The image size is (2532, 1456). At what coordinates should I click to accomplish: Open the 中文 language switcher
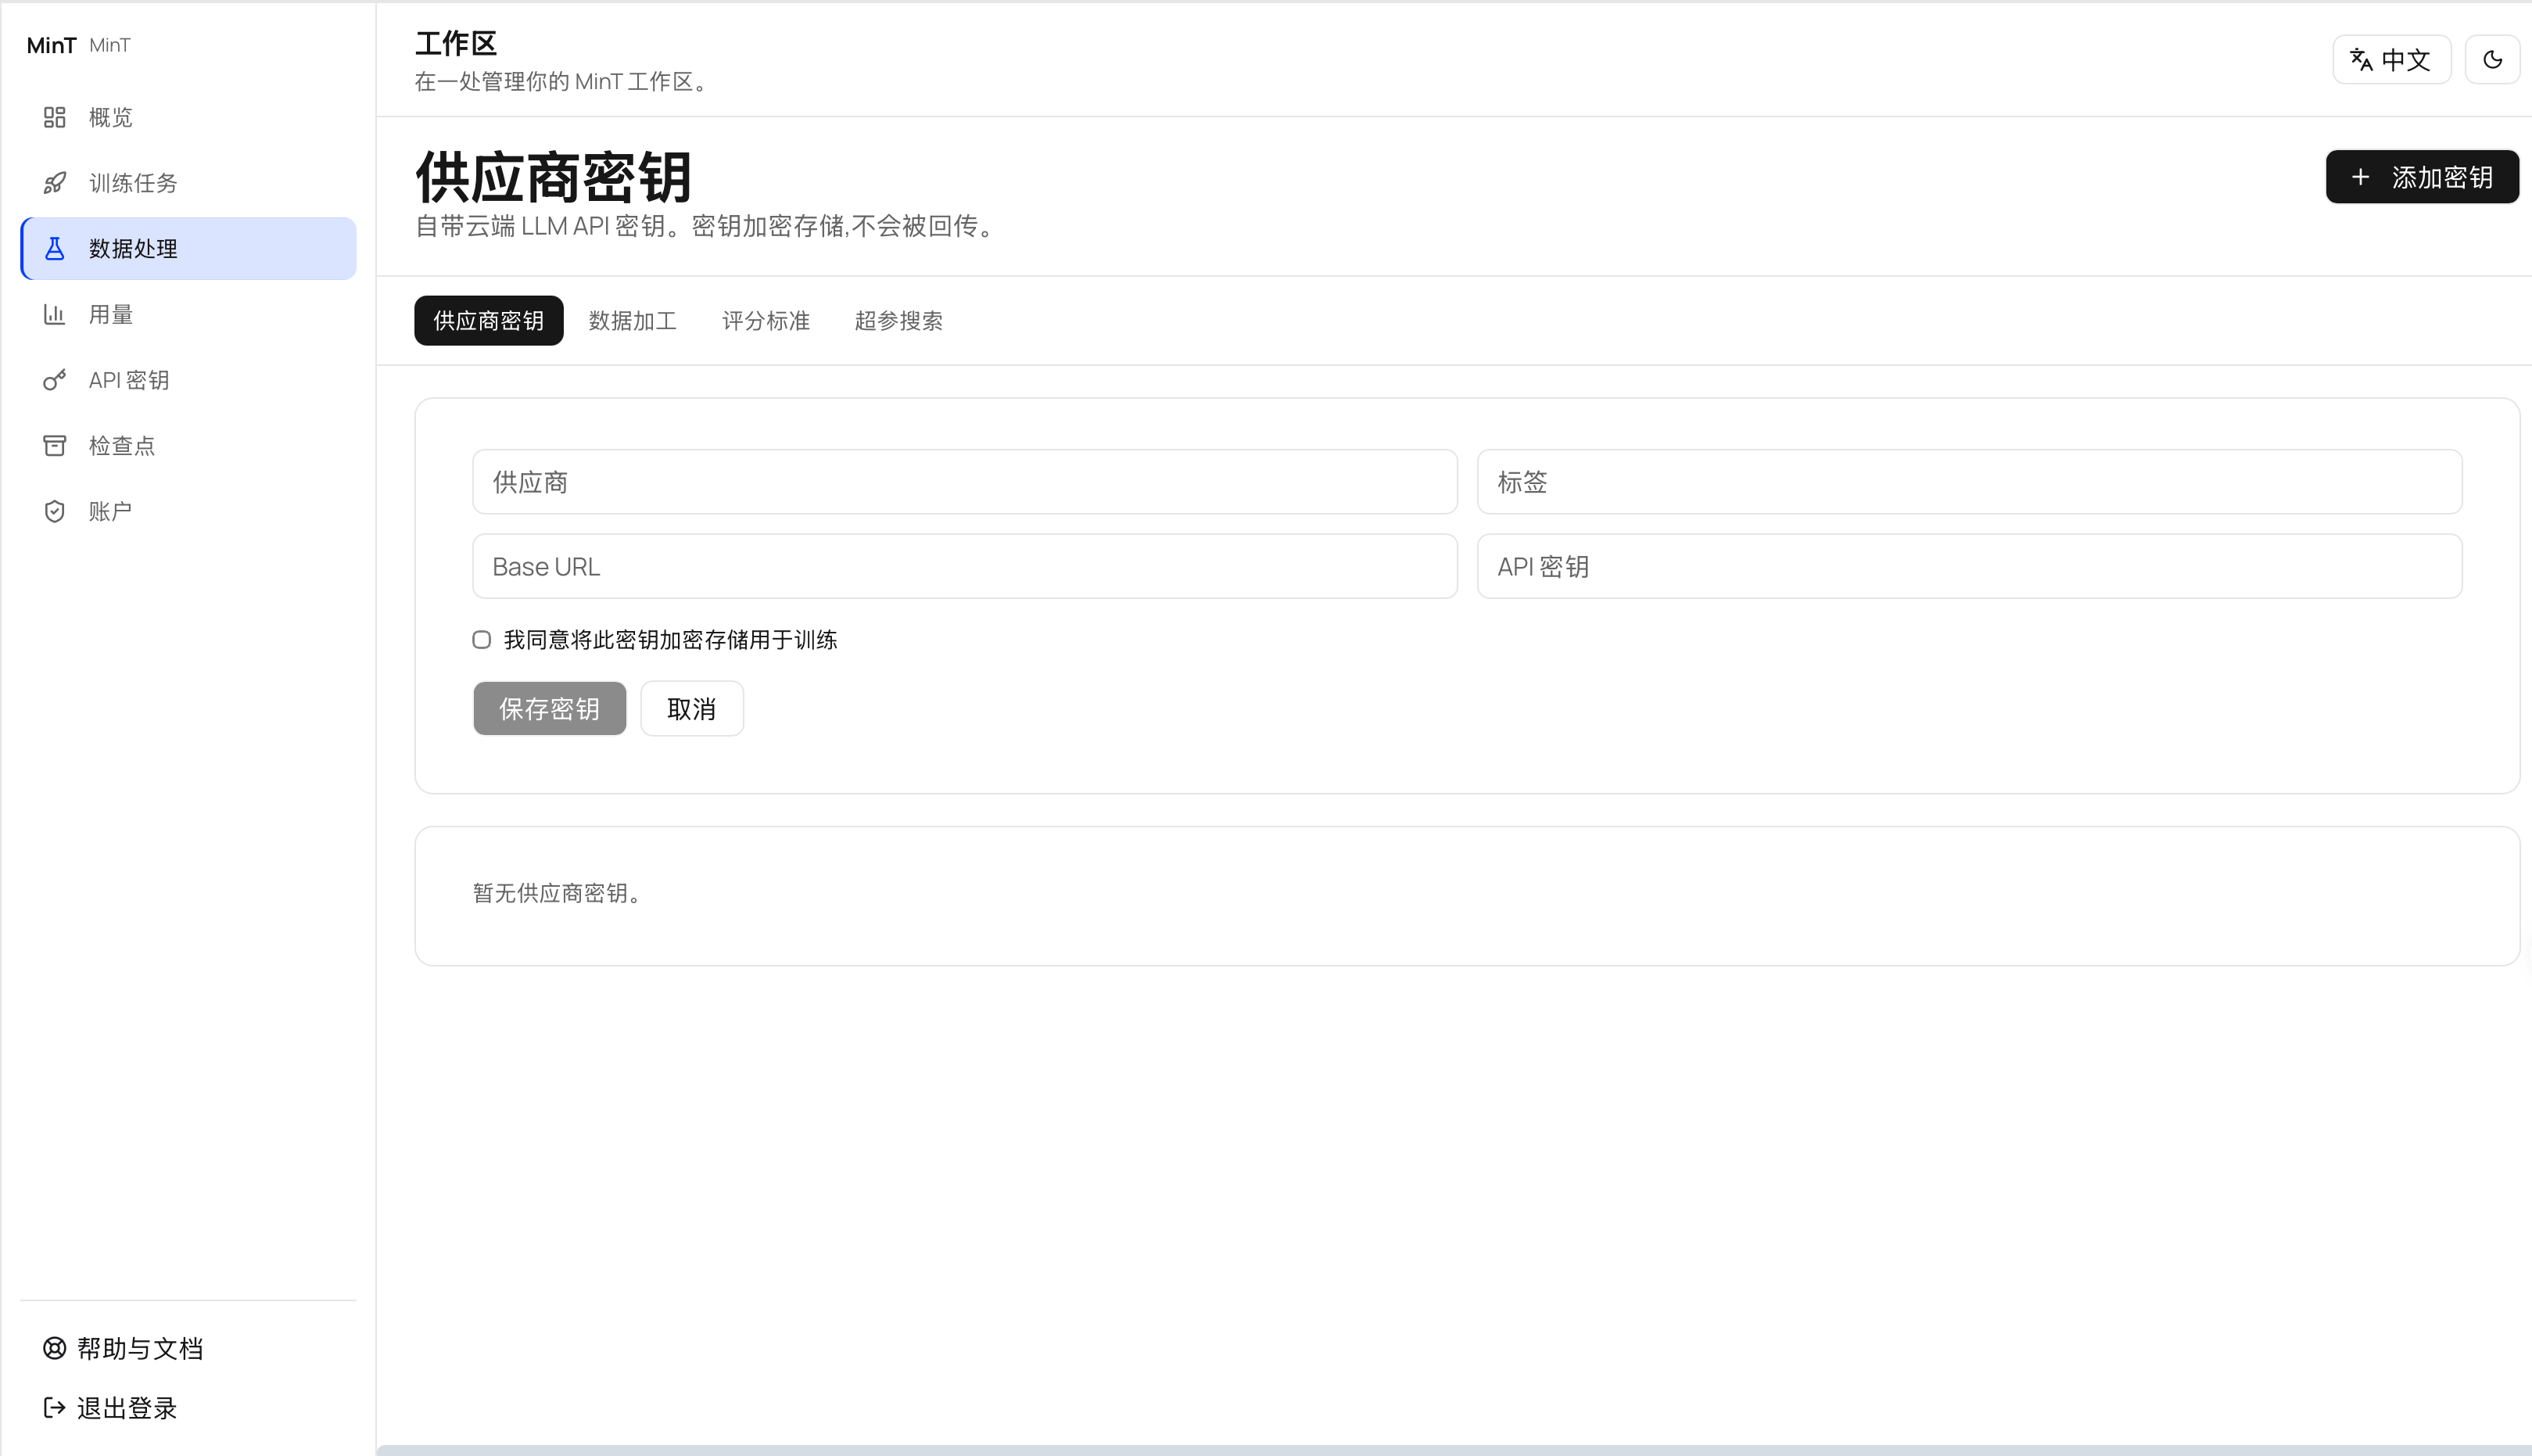[2391, 59]
